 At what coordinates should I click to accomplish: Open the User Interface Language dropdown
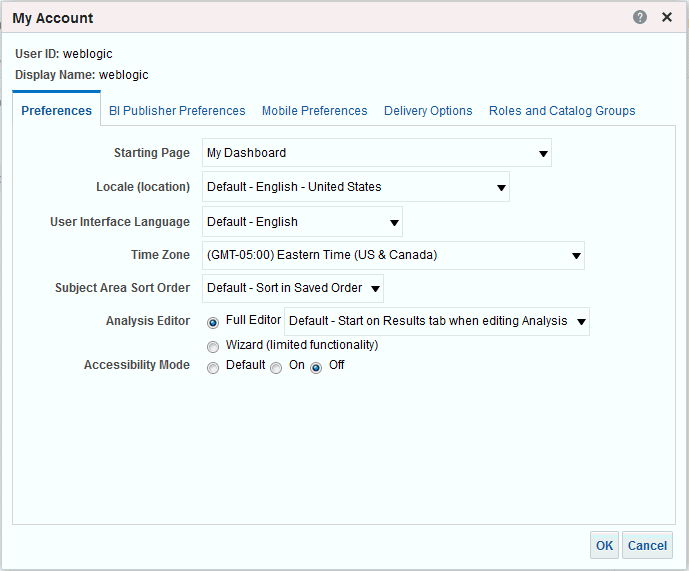[x=302, y=222]
